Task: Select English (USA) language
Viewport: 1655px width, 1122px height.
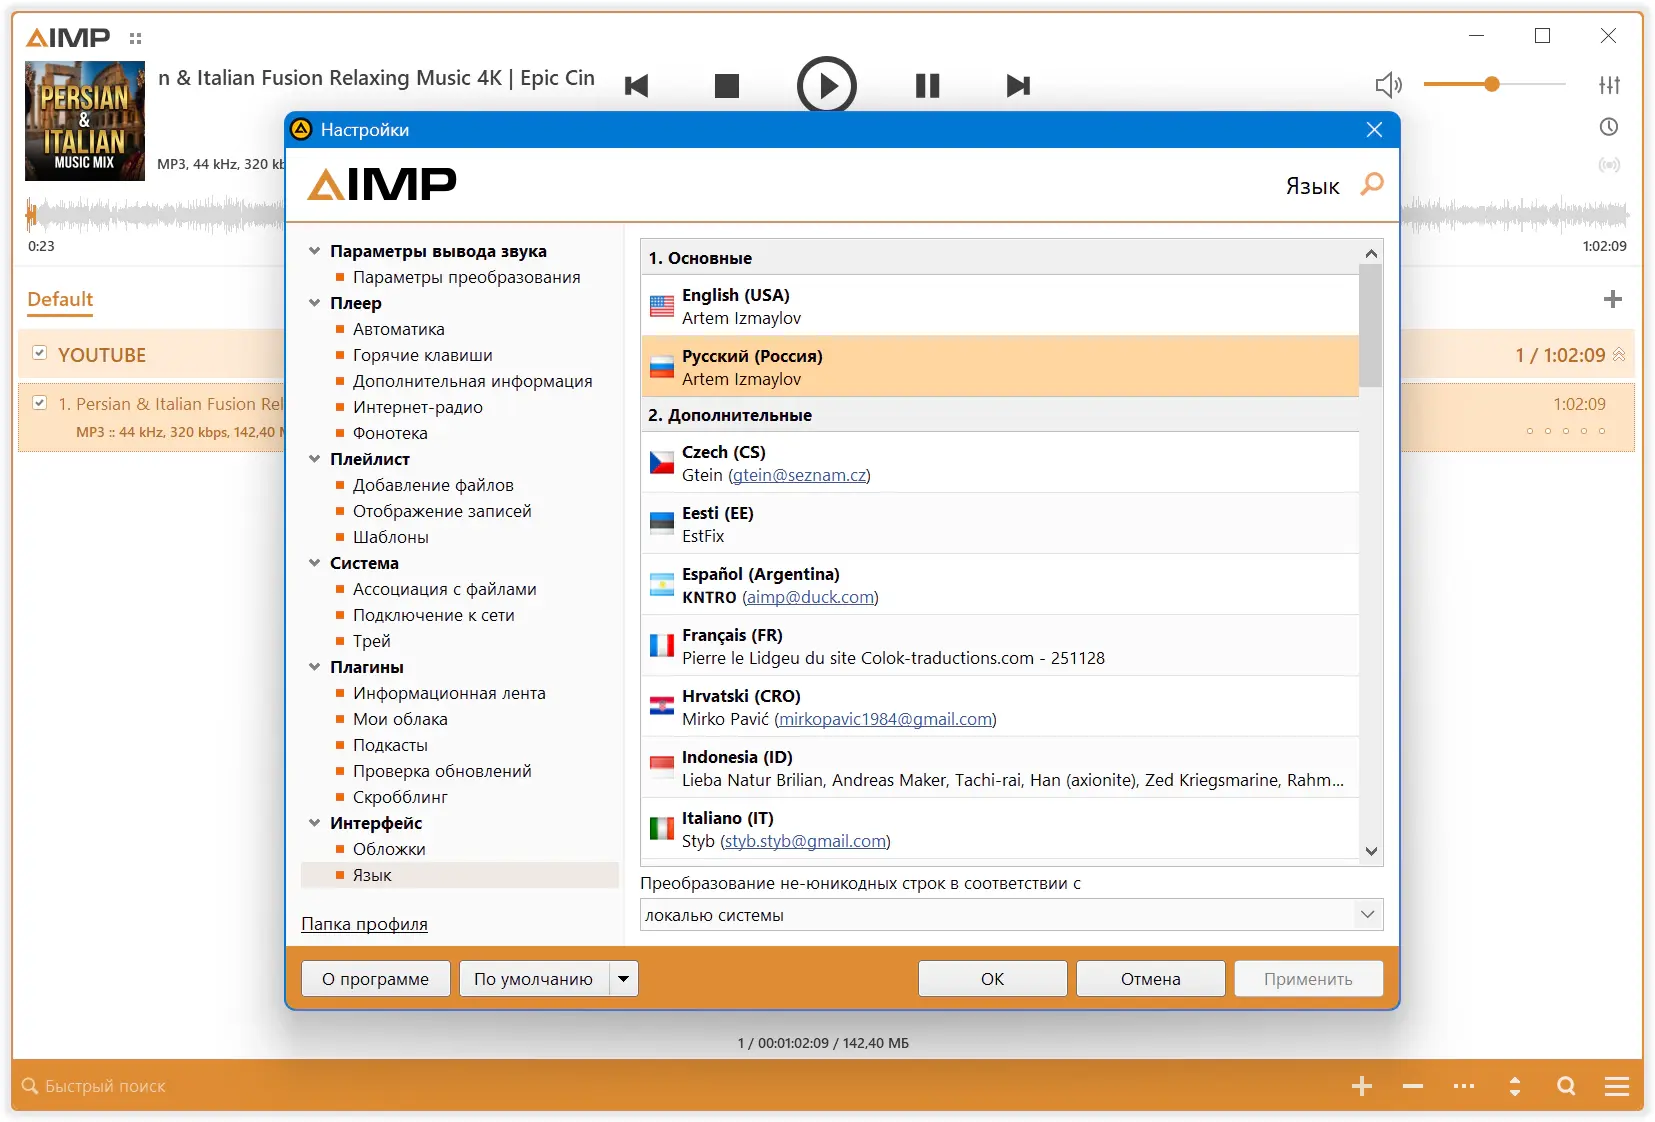Action: 1000,306
